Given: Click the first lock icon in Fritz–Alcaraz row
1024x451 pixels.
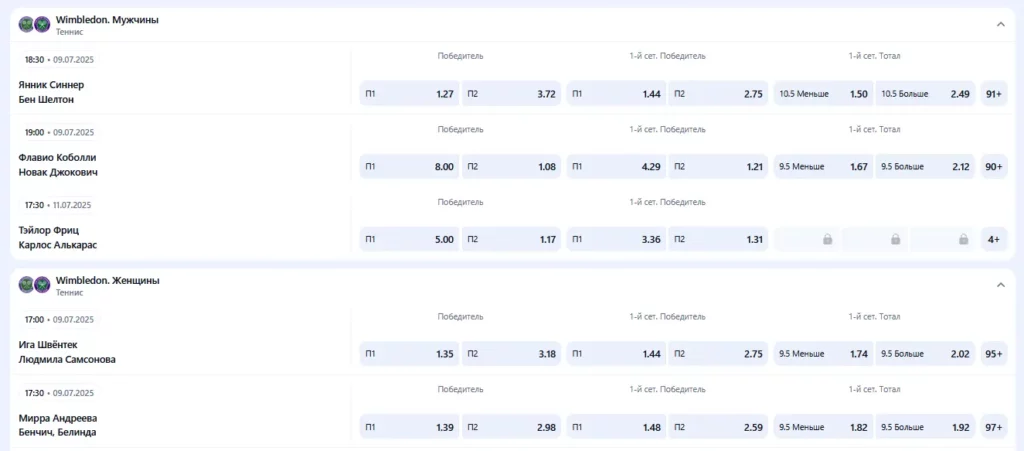Looking at the screenshot, I should 827,240.
